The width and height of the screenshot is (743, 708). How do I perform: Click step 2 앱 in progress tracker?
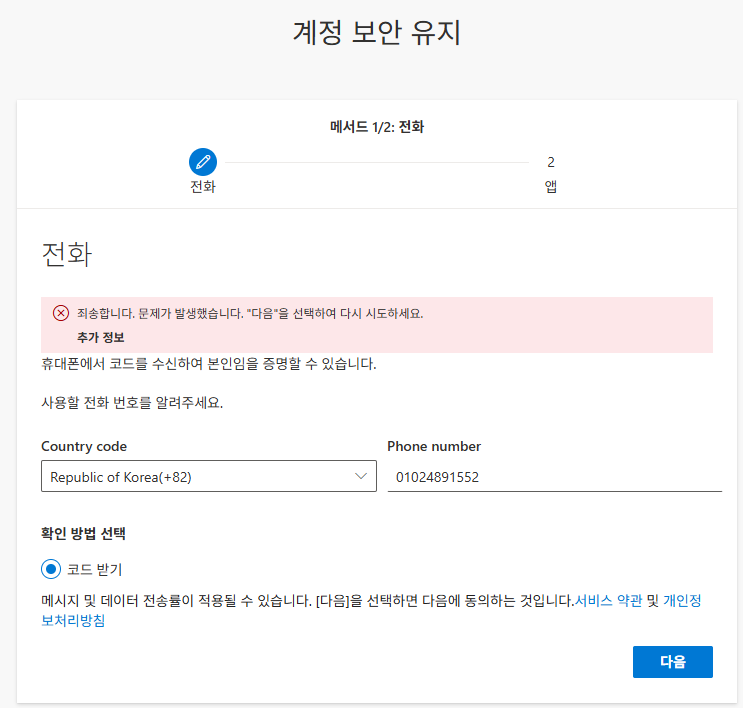[x=551, y=173]
